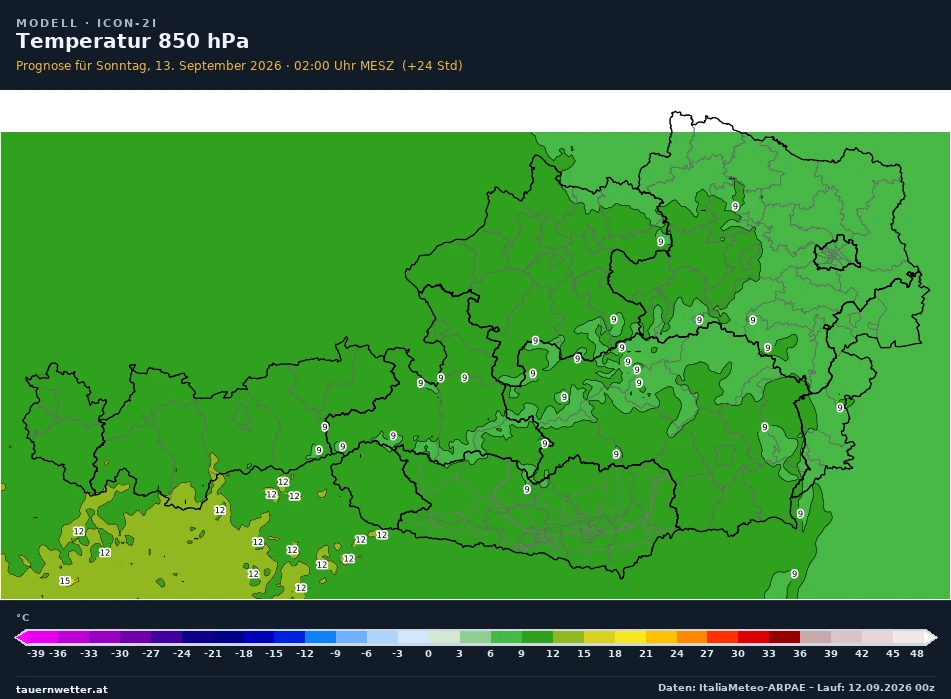This screenshot has height=699, width=951.
Task: Pick the dusty pink swatch between 36 and 39
Action: coord(815,637)
